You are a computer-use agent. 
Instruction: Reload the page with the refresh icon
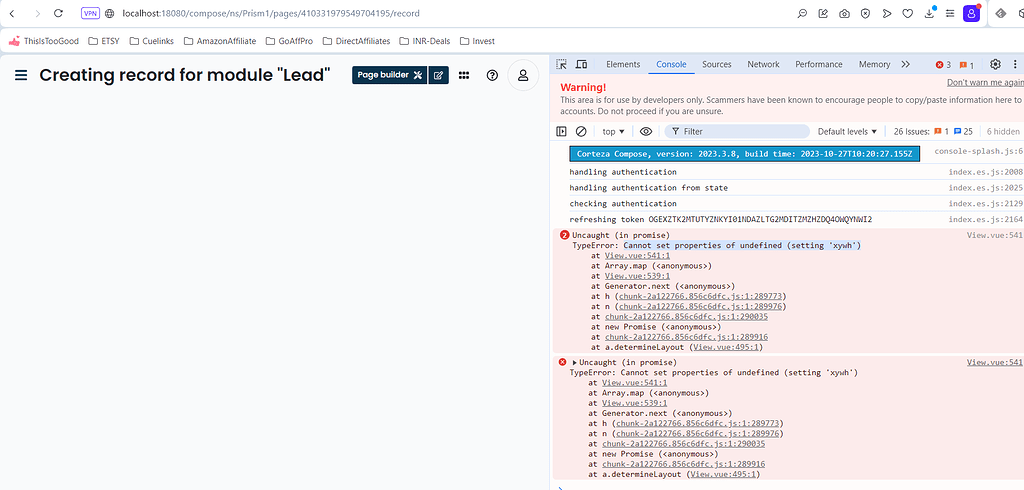click(58, 13)
